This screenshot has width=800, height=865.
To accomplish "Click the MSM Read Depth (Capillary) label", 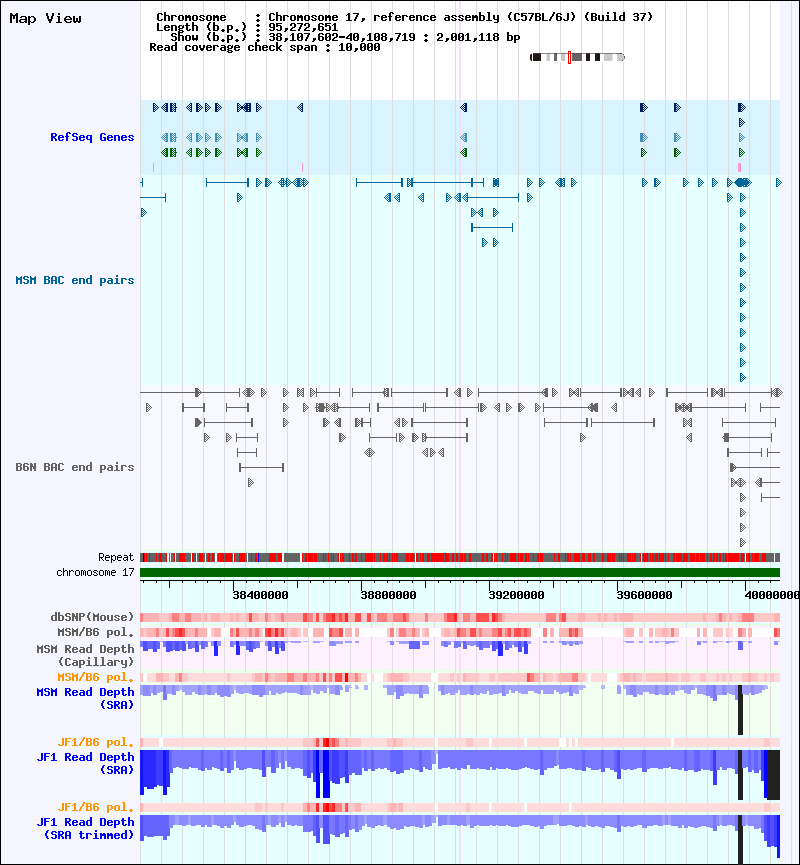I will point(86,655).
